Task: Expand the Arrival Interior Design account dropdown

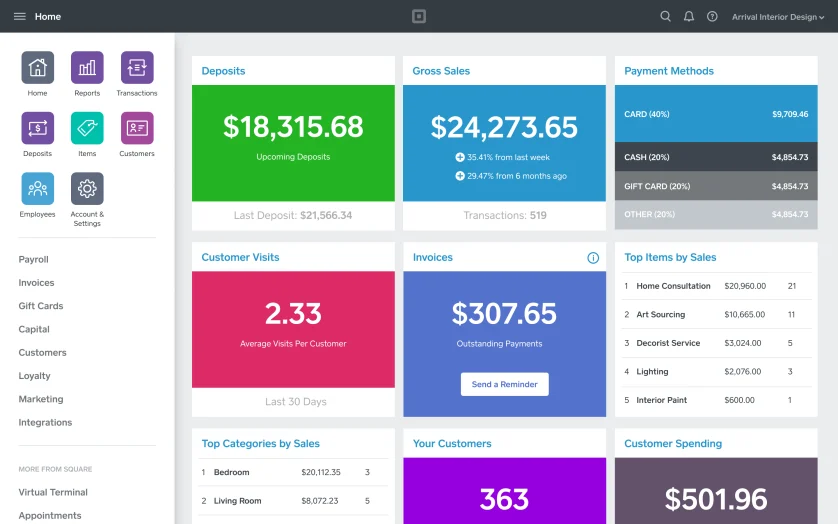Action: pyautogui.click(x=778, y=17)
